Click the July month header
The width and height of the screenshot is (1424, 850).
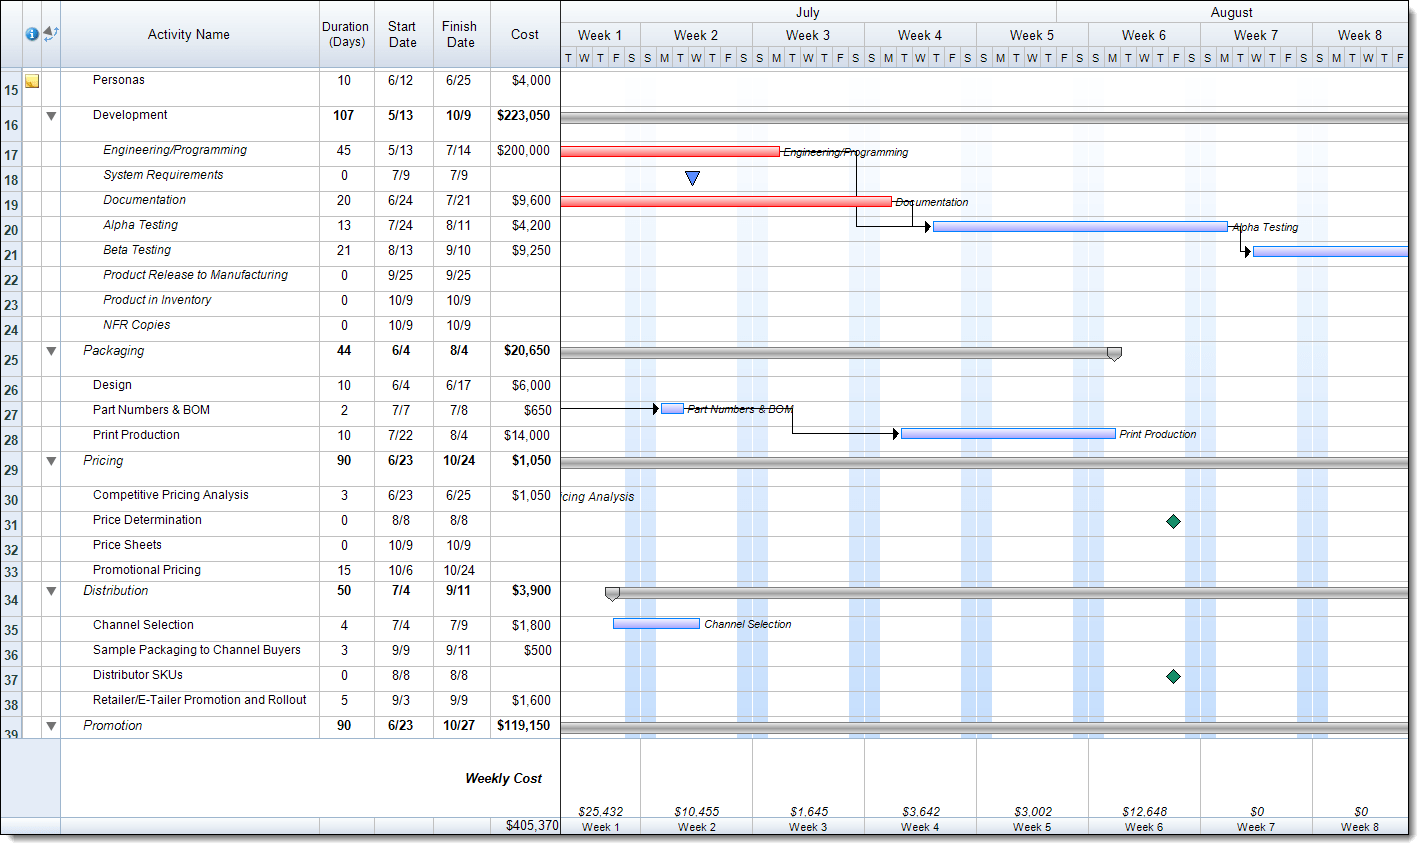click(x=808, y=12)
